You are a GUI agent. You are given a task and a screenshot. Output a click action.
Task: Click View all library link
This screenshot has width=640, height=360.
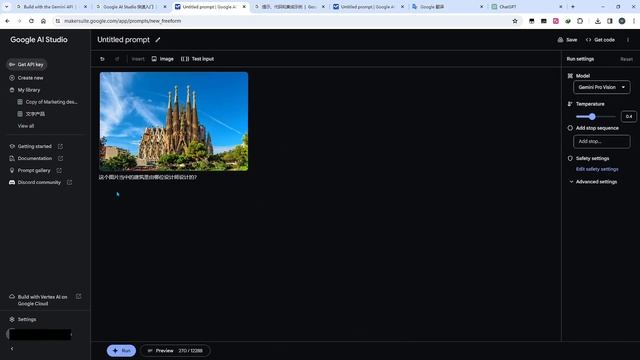26,126
